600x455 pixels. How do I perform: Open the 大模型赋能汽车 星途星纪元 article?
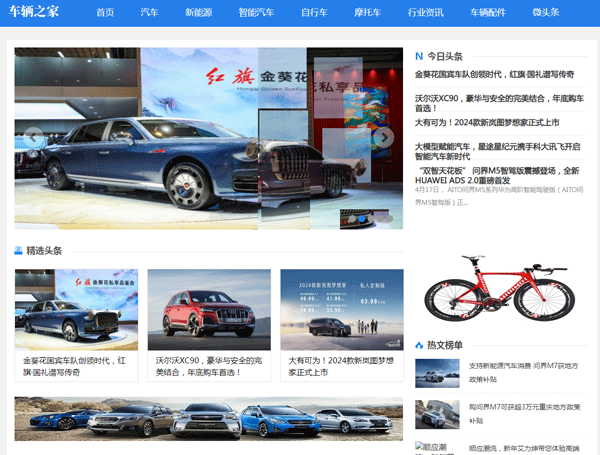tap(497, 152)
